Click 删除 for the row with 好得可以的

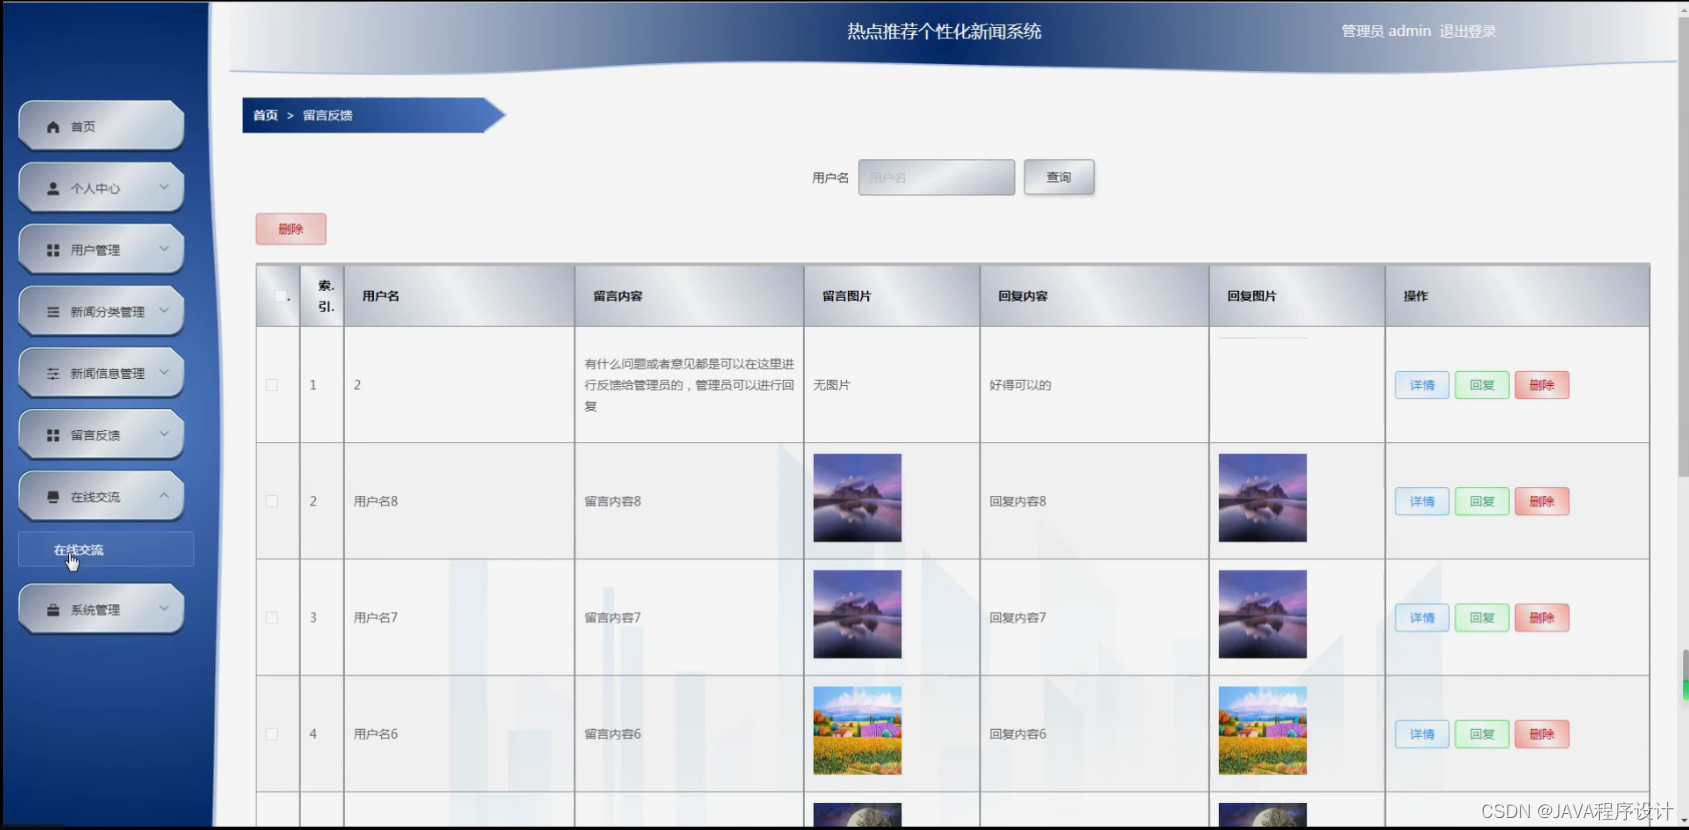coord(1542,385)
